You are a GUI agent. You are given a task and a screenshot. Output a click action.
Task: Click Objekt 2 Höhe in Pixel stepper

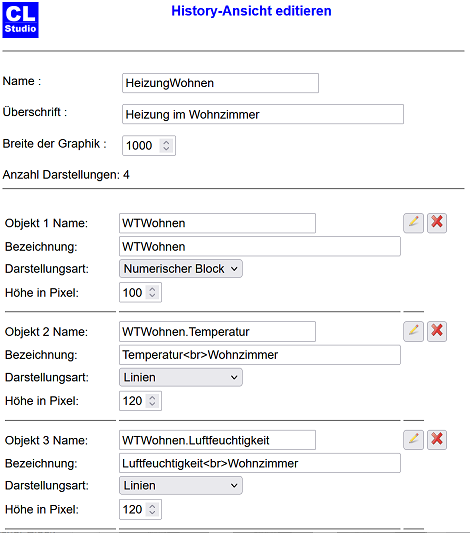click(x=152, y=401)
